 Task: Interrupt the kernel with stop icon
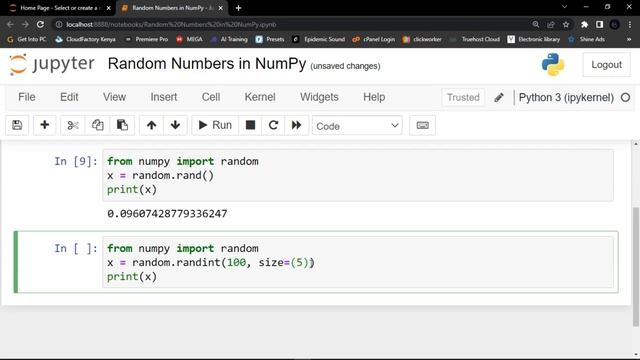[250, 125]
